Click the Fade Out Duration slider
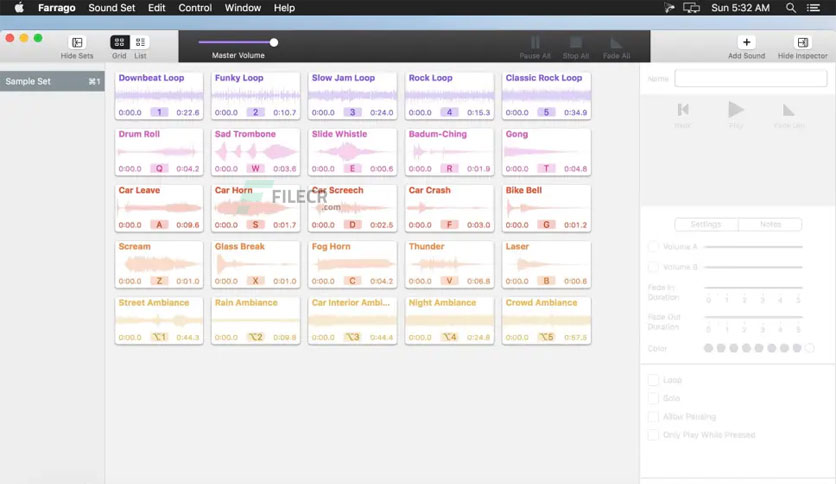 point(753,317)
